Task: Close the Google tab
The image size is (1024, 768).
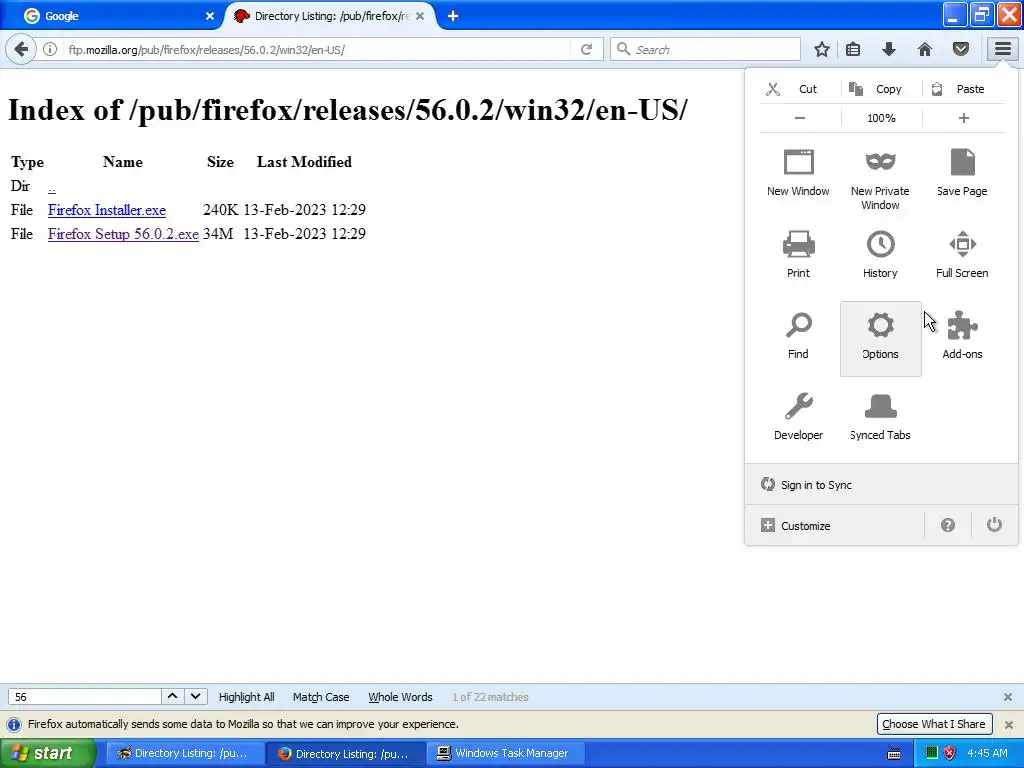Action: [x=210, y=16]
